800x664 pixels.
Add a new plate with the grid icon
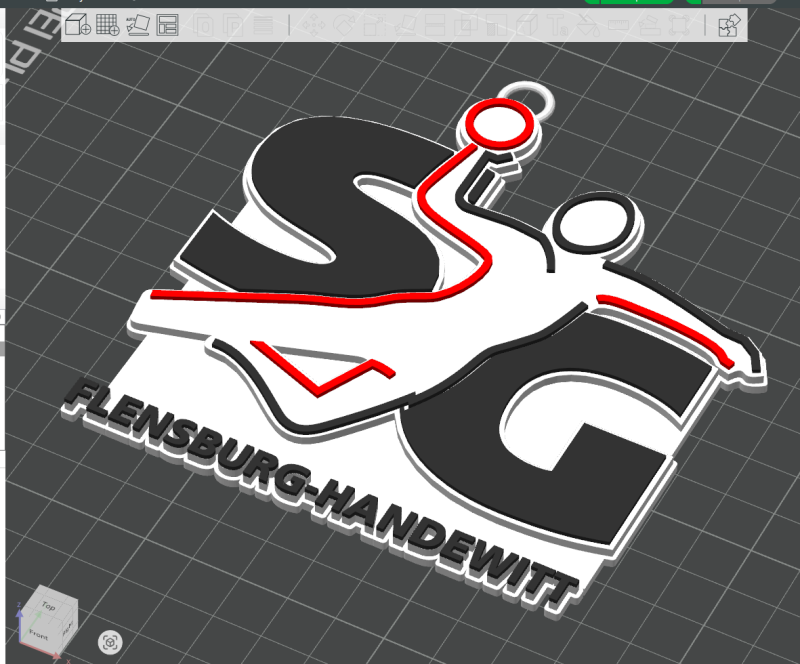pyautogui.click(x=107, y=25)
